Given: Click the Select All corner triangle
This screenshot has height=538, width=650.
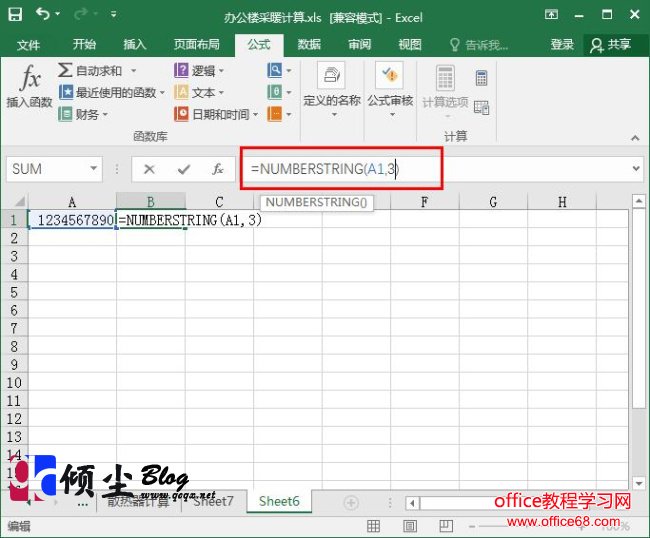Looking at the screenshot, I should click(18, 202).
